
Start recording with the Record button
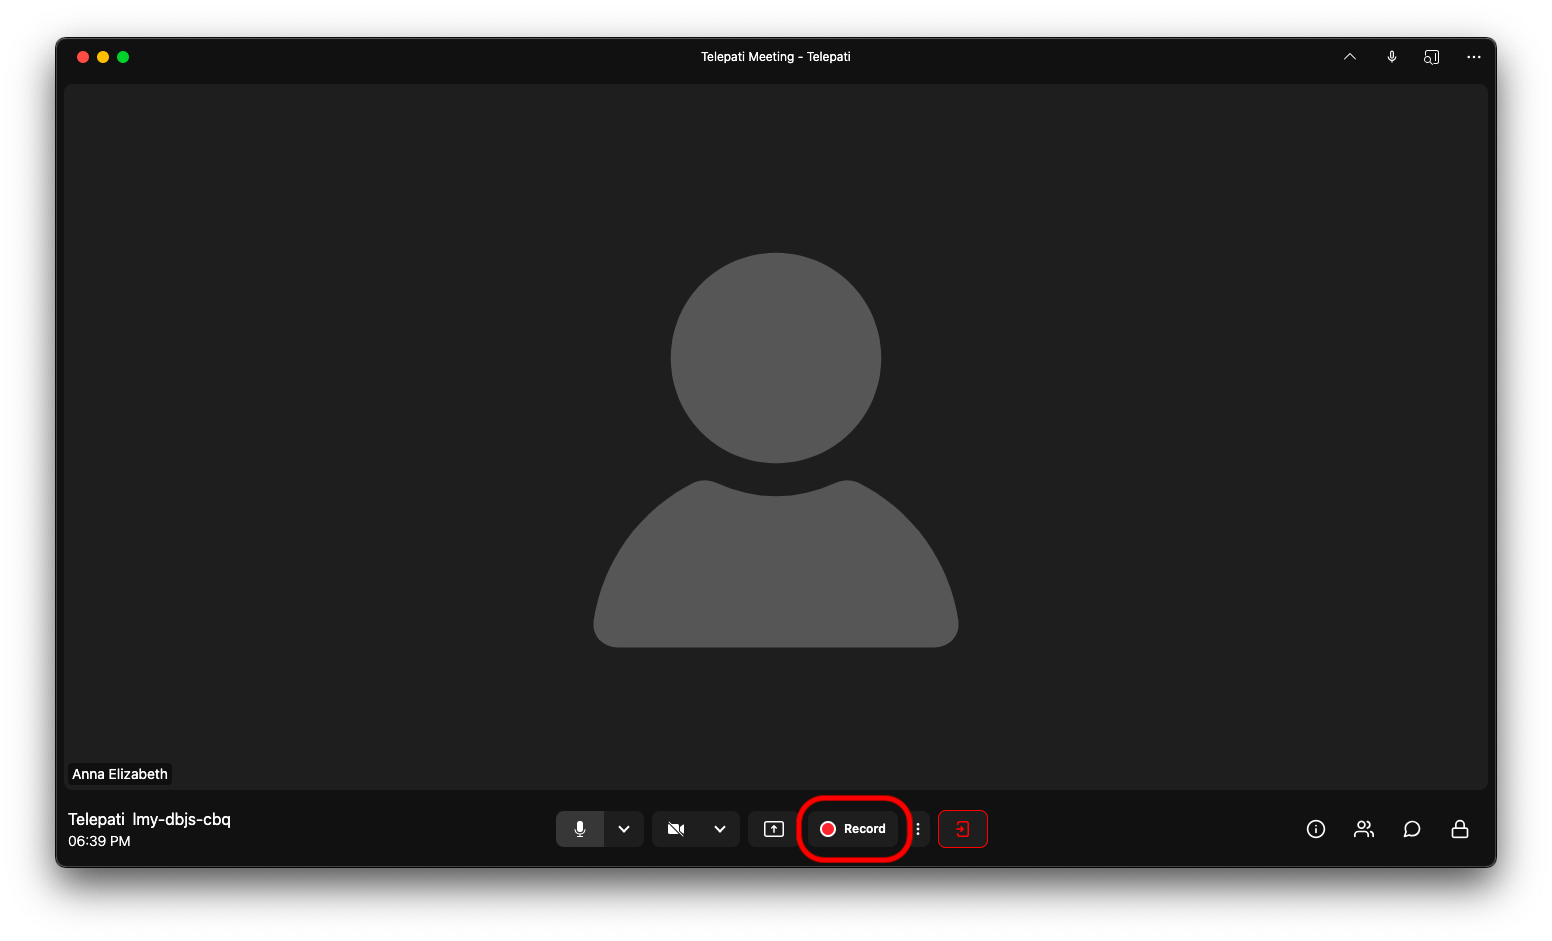tap(853, 829)
